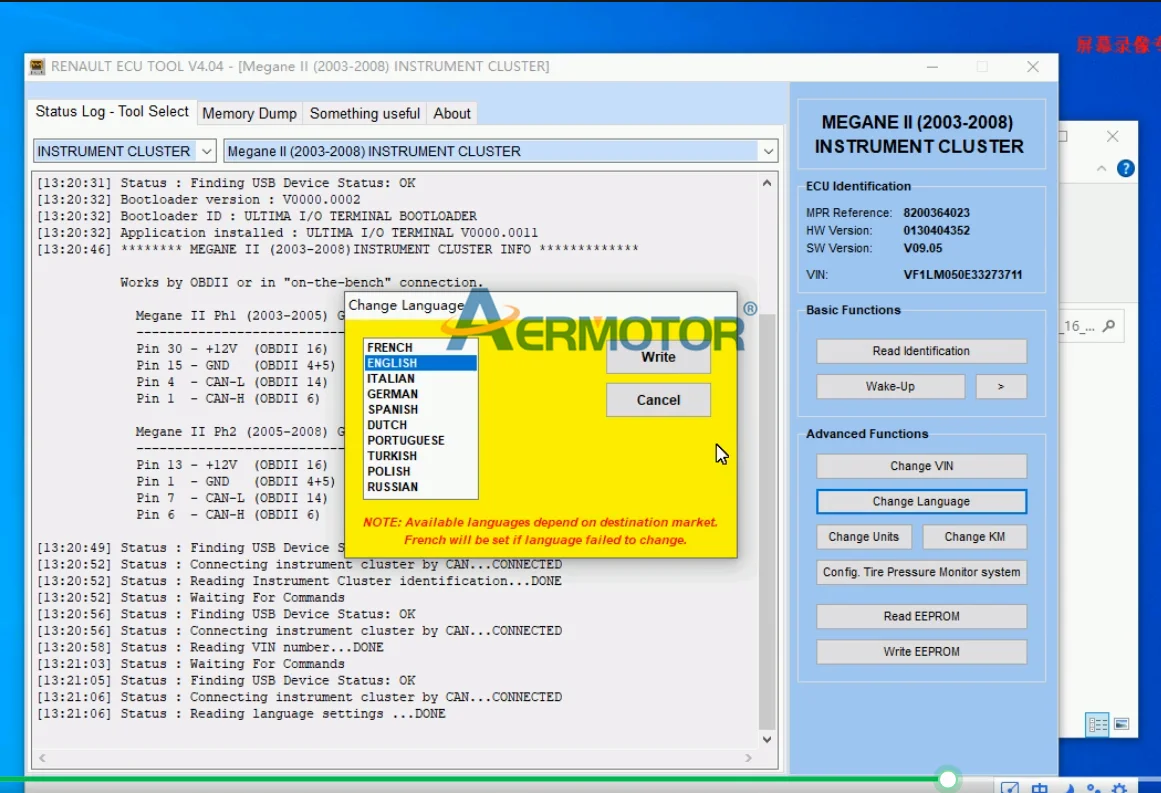Select TURKISH in the language list
1161x793 pixels.
pos(421,456)
